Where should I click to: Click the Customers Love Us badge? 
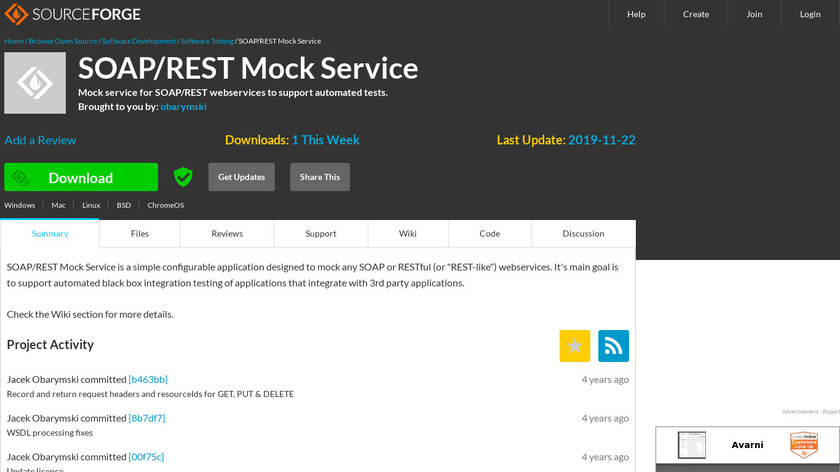click(804, 445)
